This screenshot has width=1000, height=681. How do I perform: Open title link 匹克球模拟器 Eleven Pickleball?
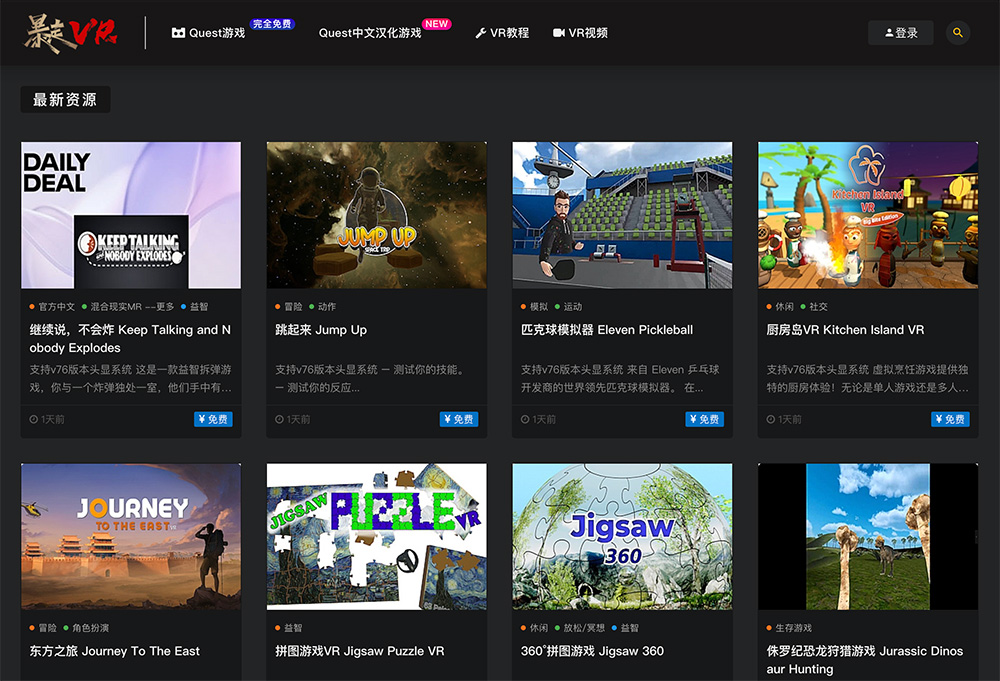(x=607, y=330)
